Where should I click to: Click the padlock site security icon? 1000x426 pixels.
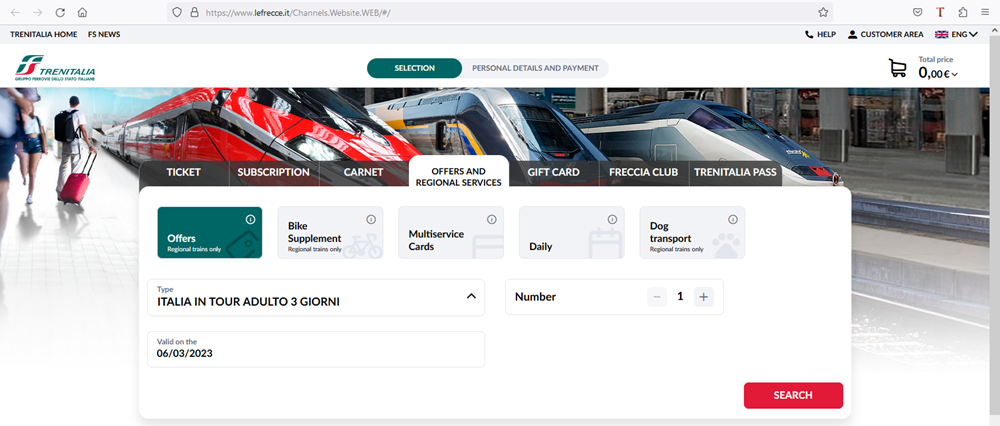(x=195, y=12)
